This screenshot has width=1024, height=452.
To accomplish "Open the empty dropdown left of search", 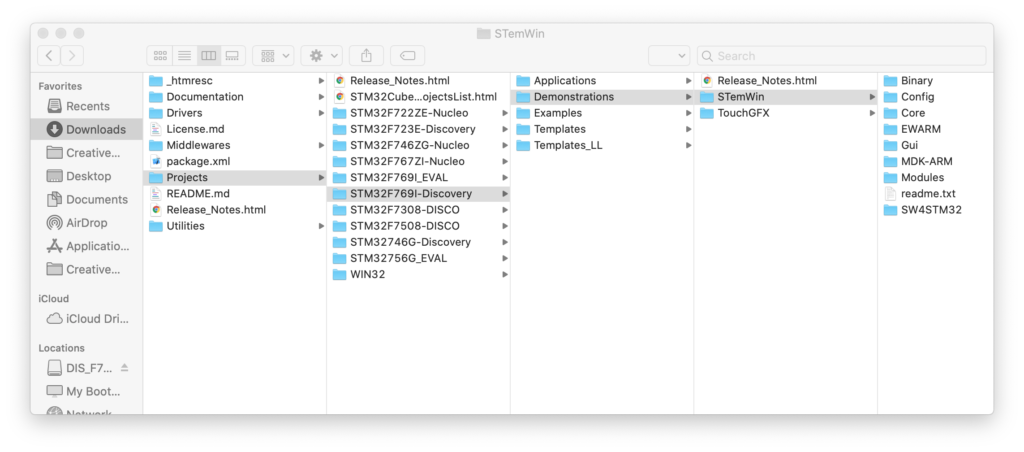I will pos(668,56).
